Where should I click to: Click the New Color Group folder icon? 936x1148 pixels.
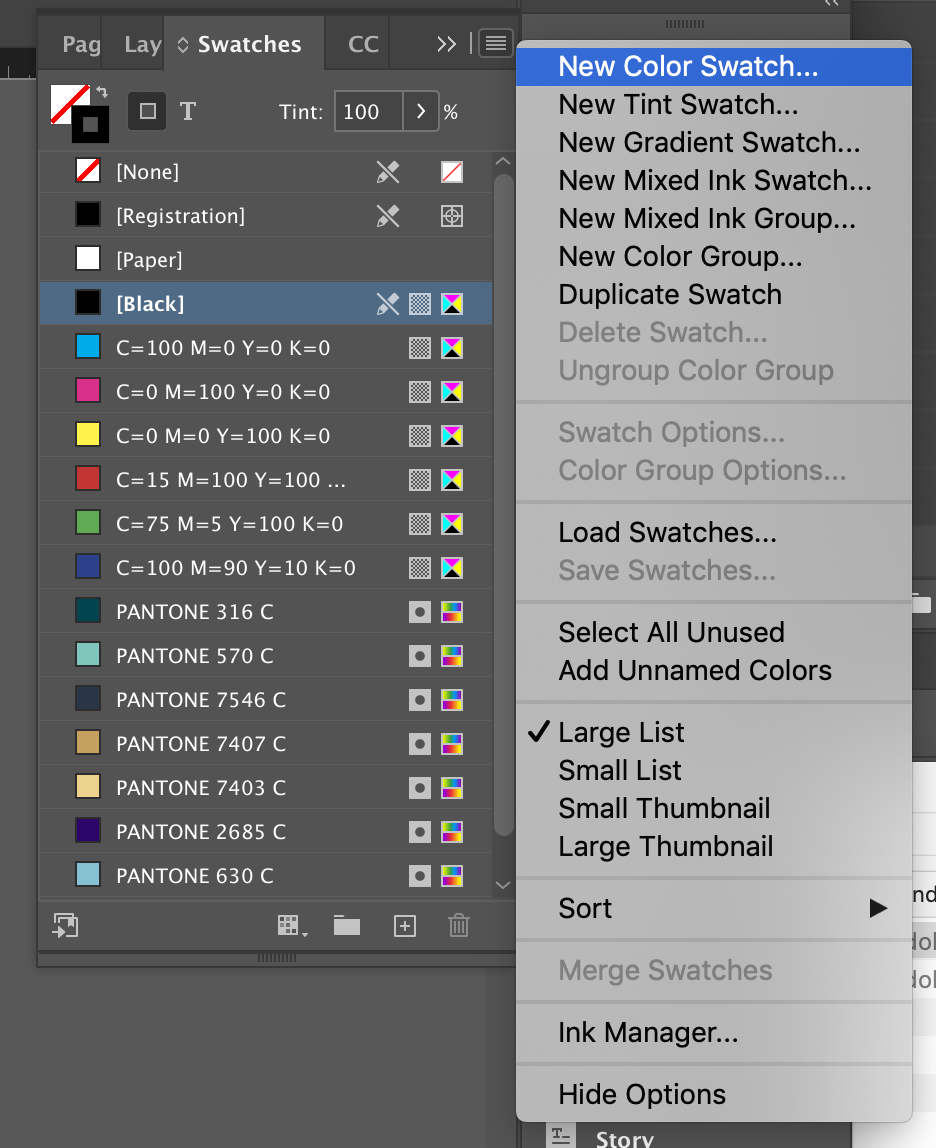click(x=347, y=926)
